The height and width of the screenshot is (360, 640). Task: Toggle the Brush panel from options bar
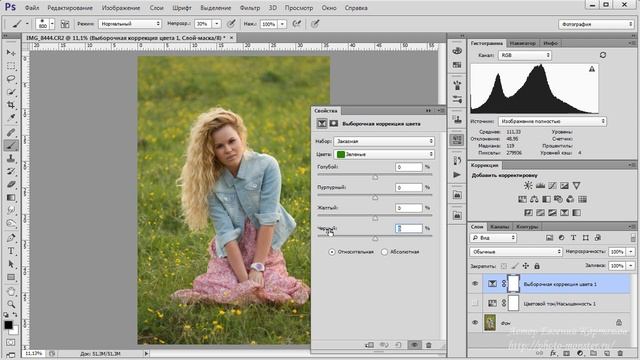[65, 24]
